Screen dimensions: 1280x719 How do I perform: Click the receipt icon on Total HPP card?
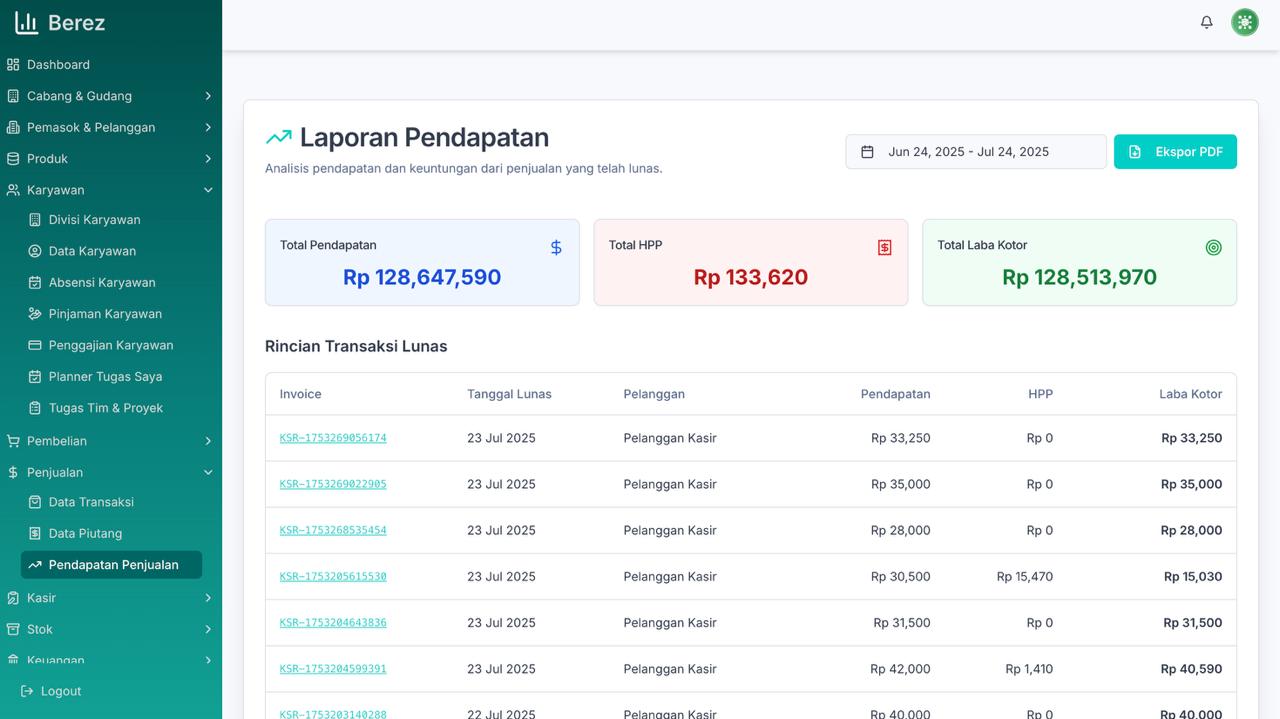click(884, 247)
